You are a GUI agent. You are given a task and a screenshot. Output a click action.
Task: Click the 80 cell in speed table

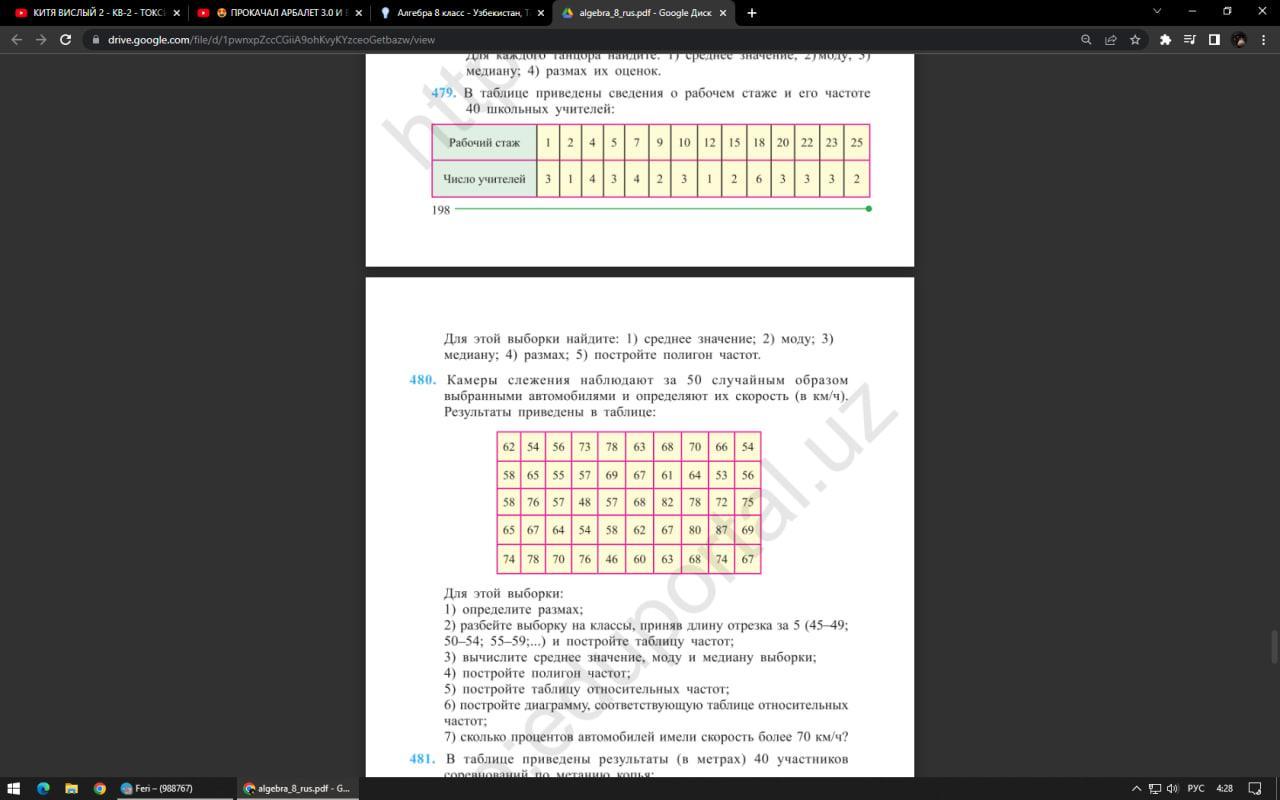(x=694, y=530)
